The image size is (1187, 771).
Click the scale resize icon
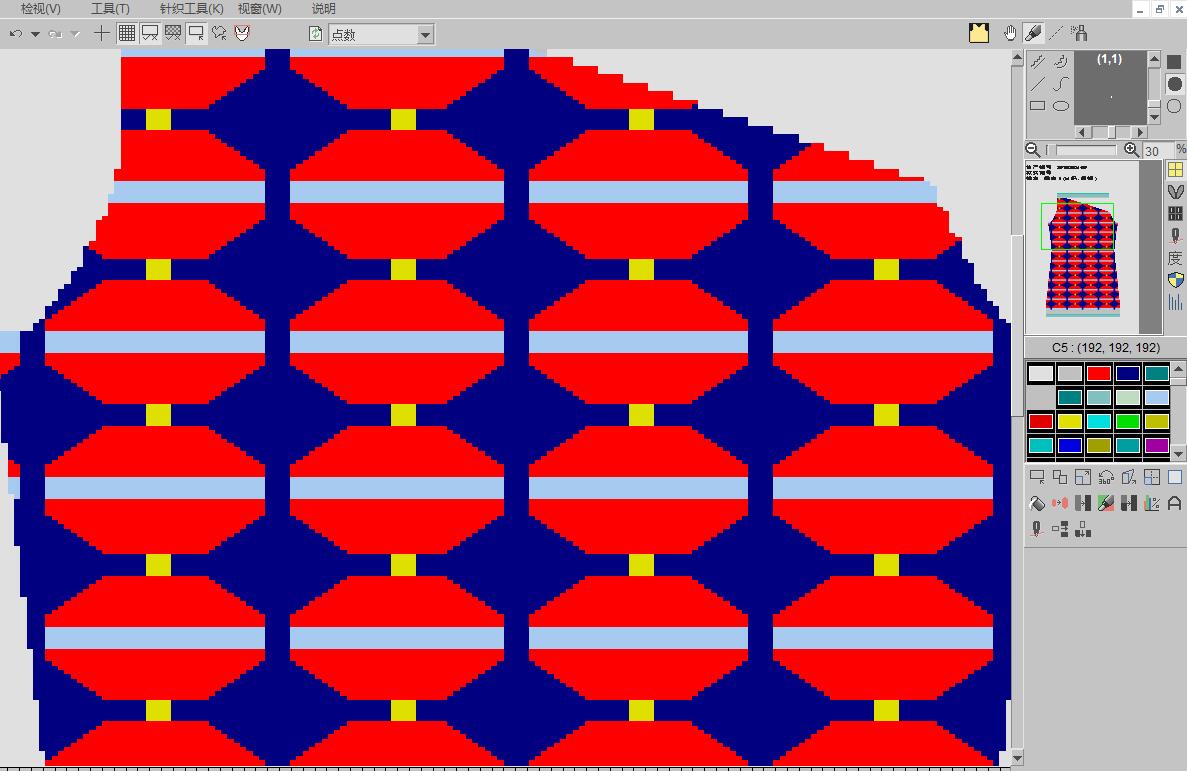(x=1083, y=477)
